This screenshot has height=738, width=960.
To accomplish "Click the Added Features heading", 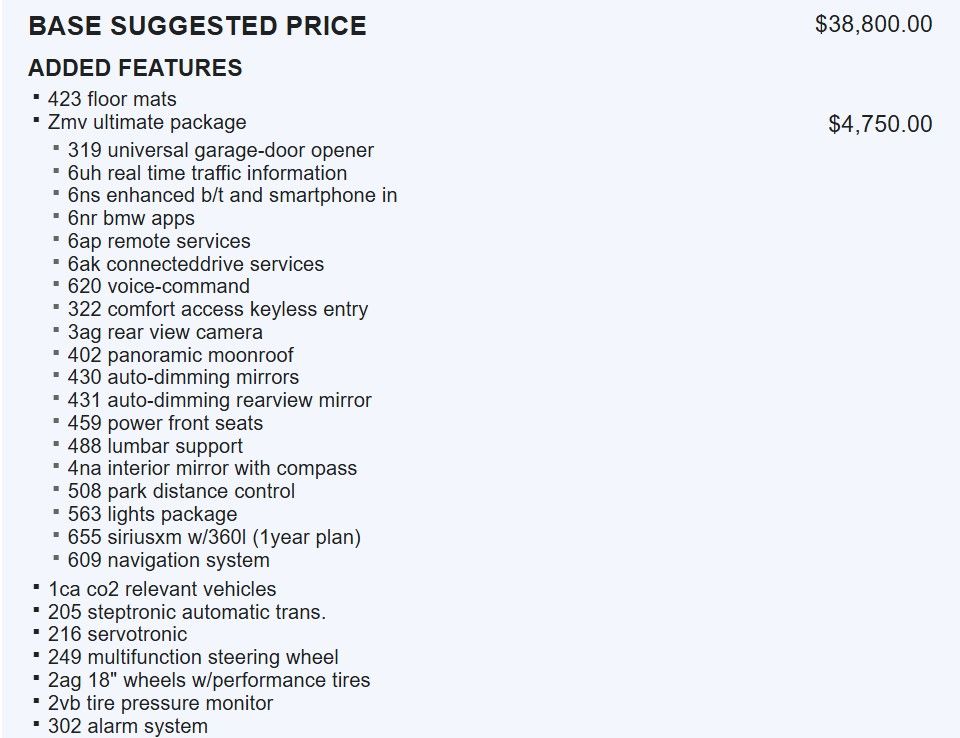I will point(135,68).
